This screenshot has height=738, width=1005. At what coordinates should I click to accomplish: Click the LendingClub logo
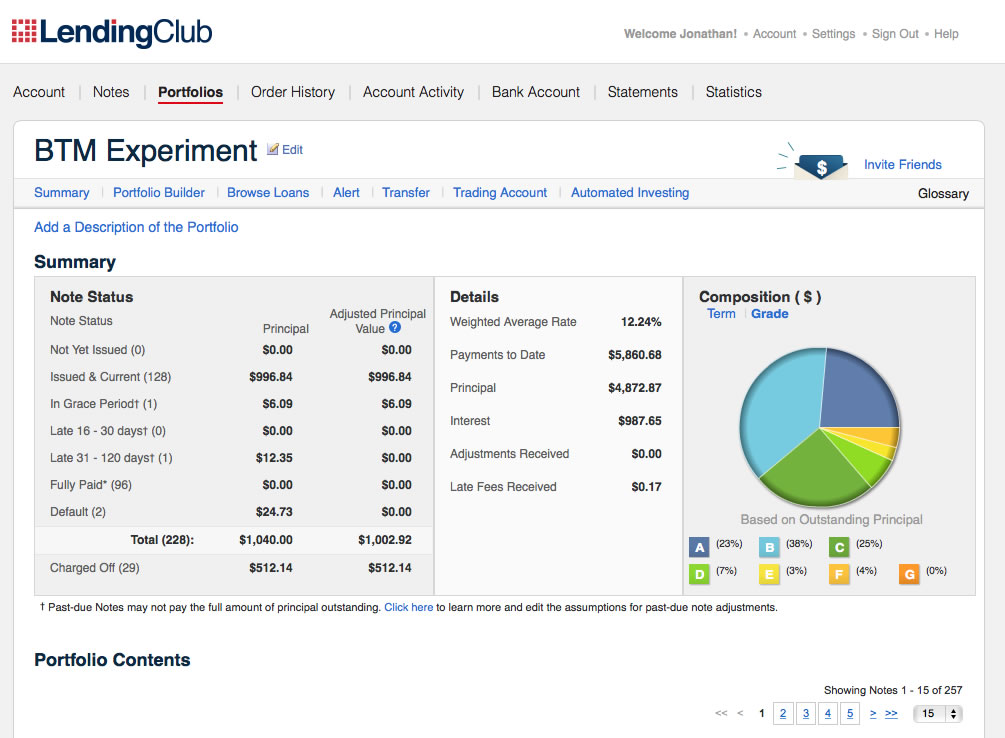click(112, 33)
